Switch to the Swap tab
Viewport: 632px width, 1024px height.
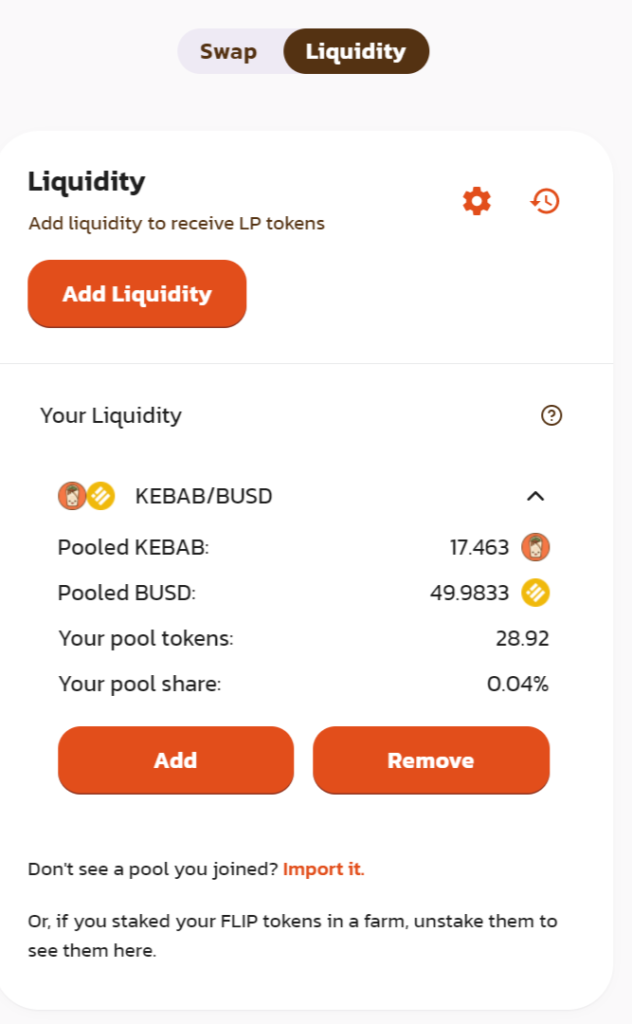tap(228, 52)
